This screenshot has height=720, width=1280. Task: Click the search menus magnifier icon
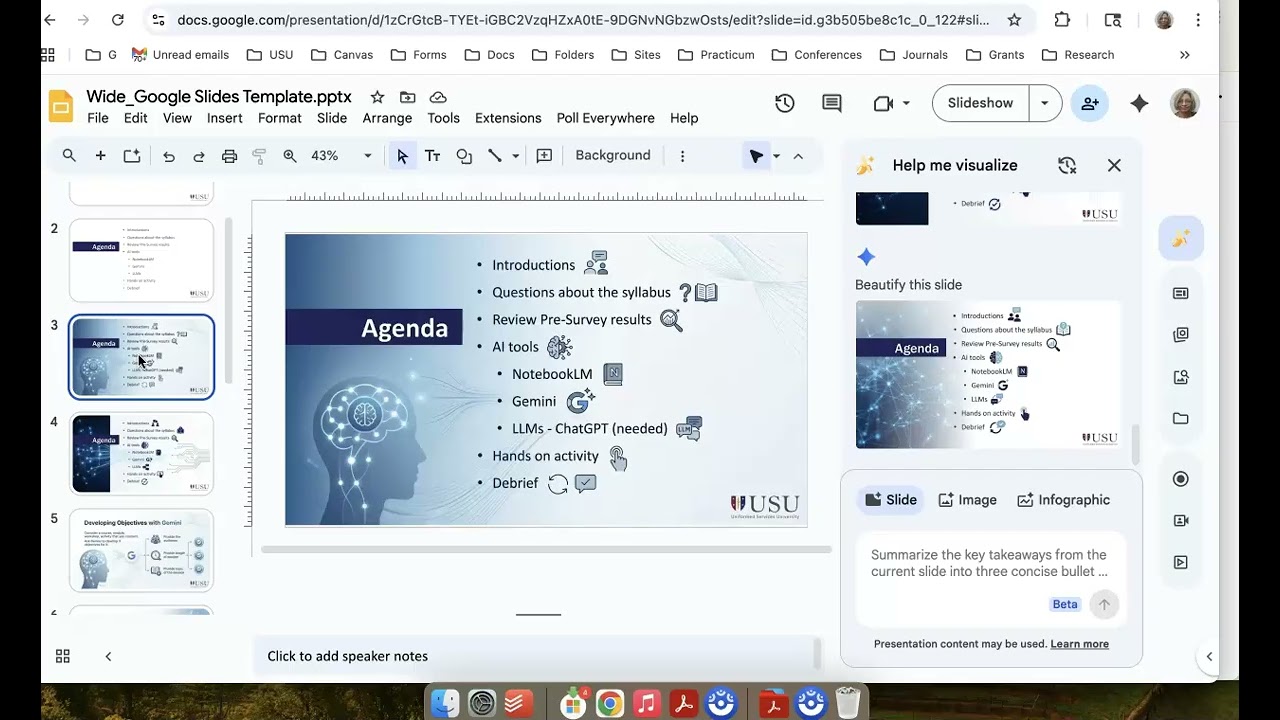pos(69,156)
